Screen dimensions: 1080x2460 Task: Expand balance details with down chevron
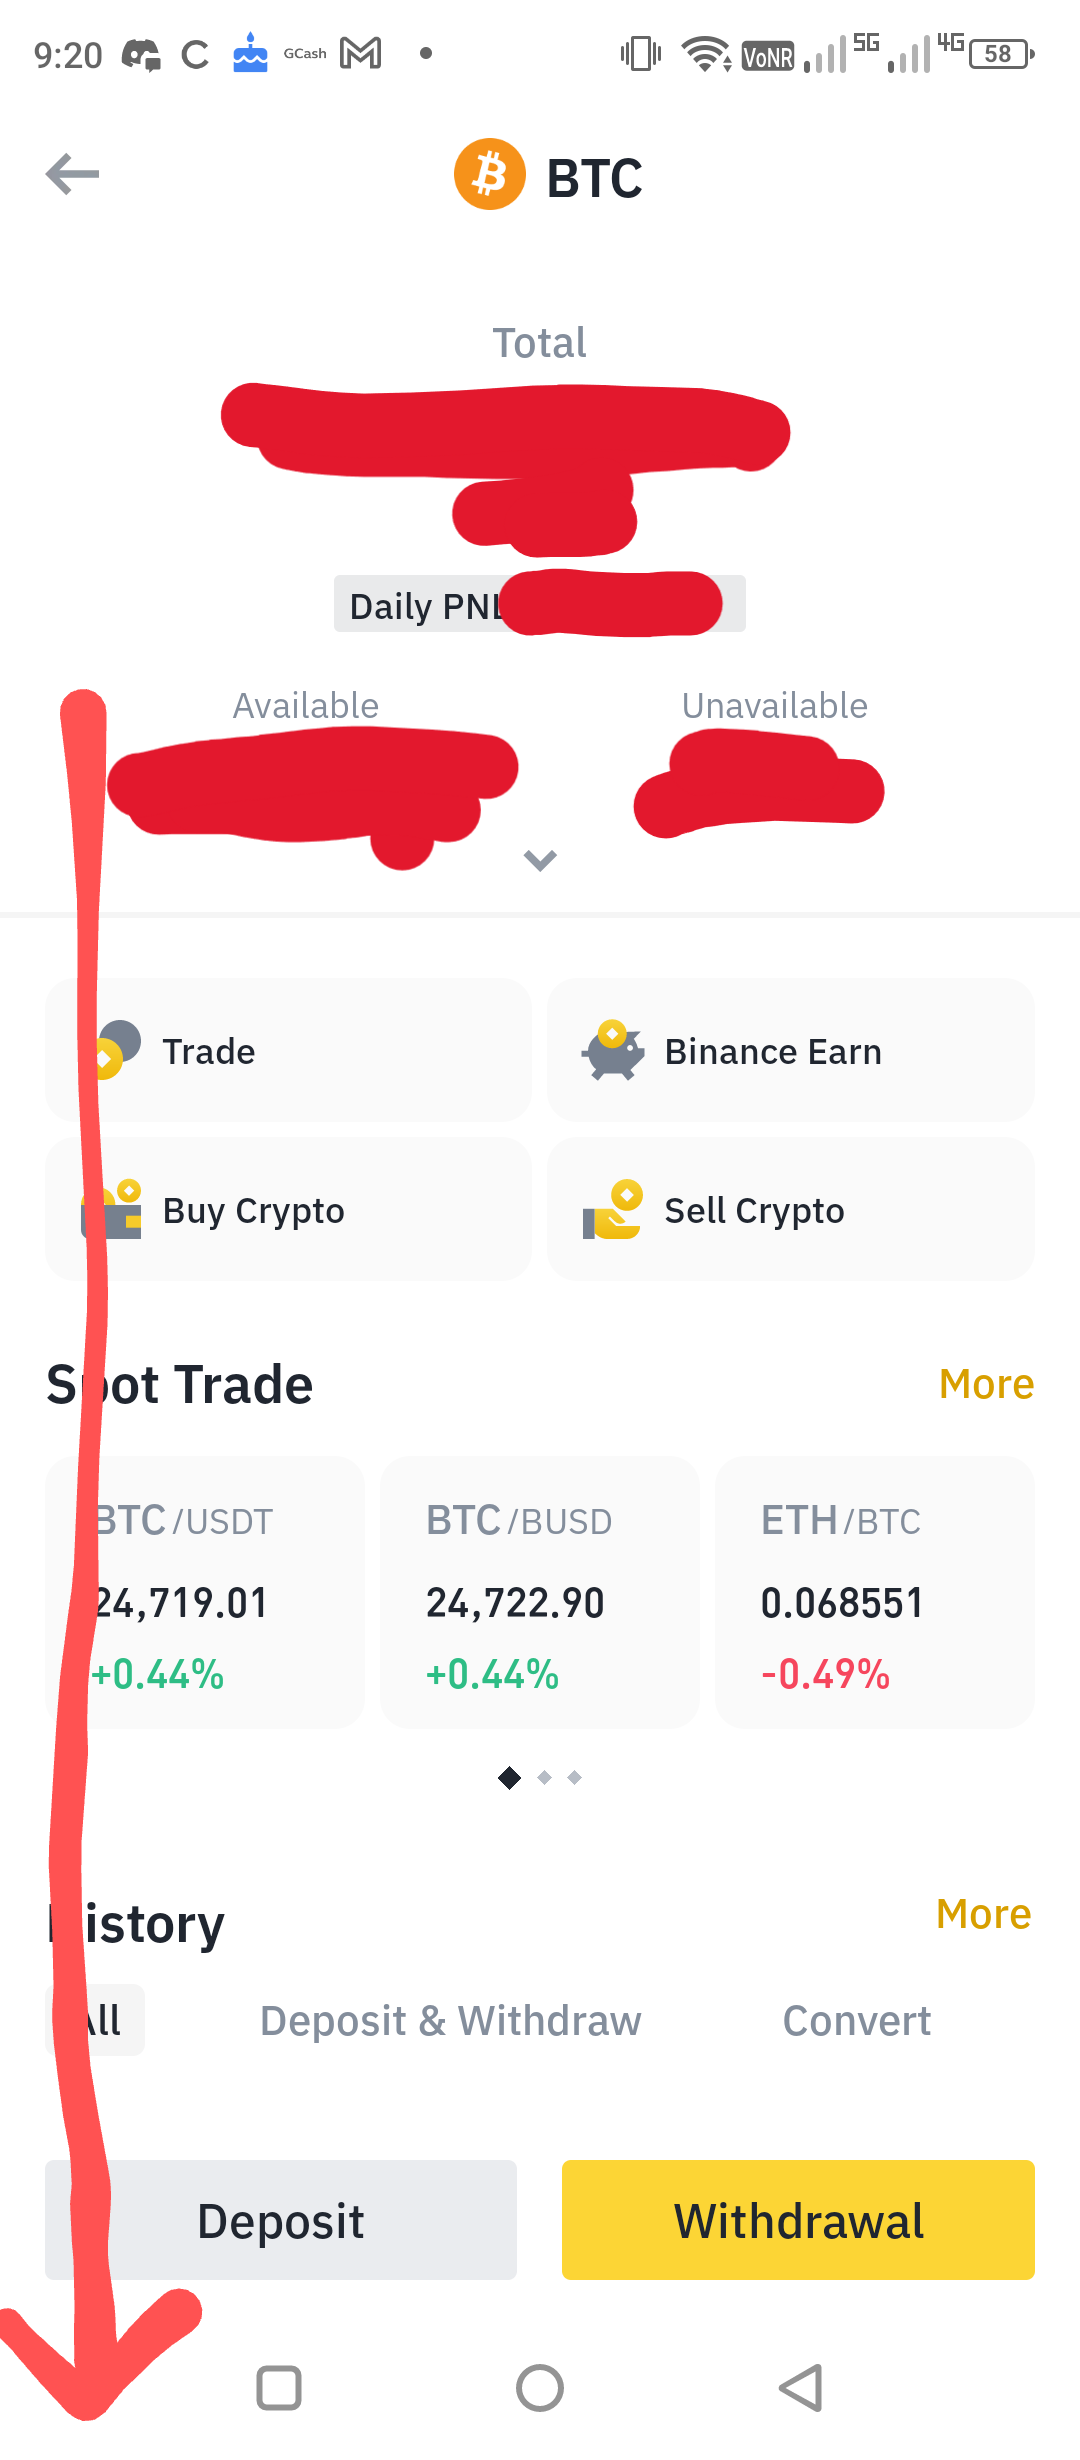coord(540,860)
